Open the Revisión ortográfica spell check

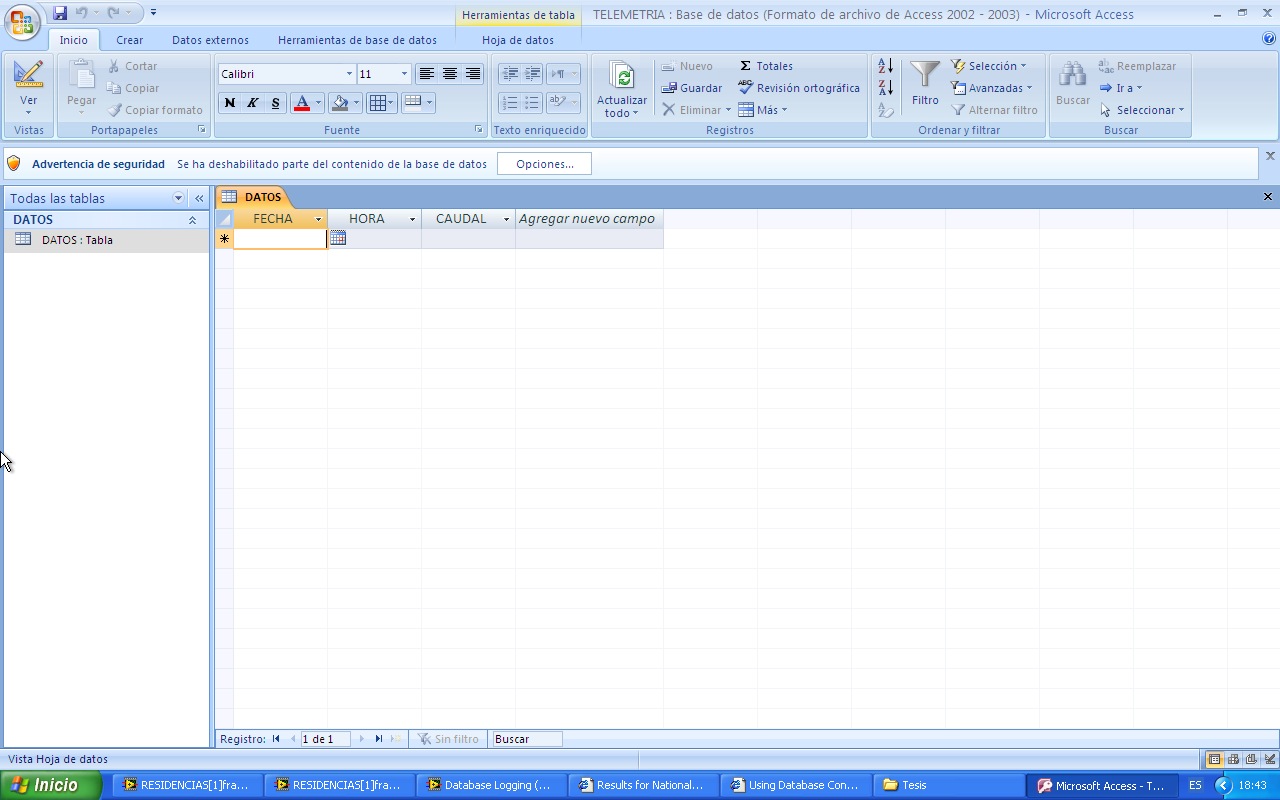(x=798, y=88)
